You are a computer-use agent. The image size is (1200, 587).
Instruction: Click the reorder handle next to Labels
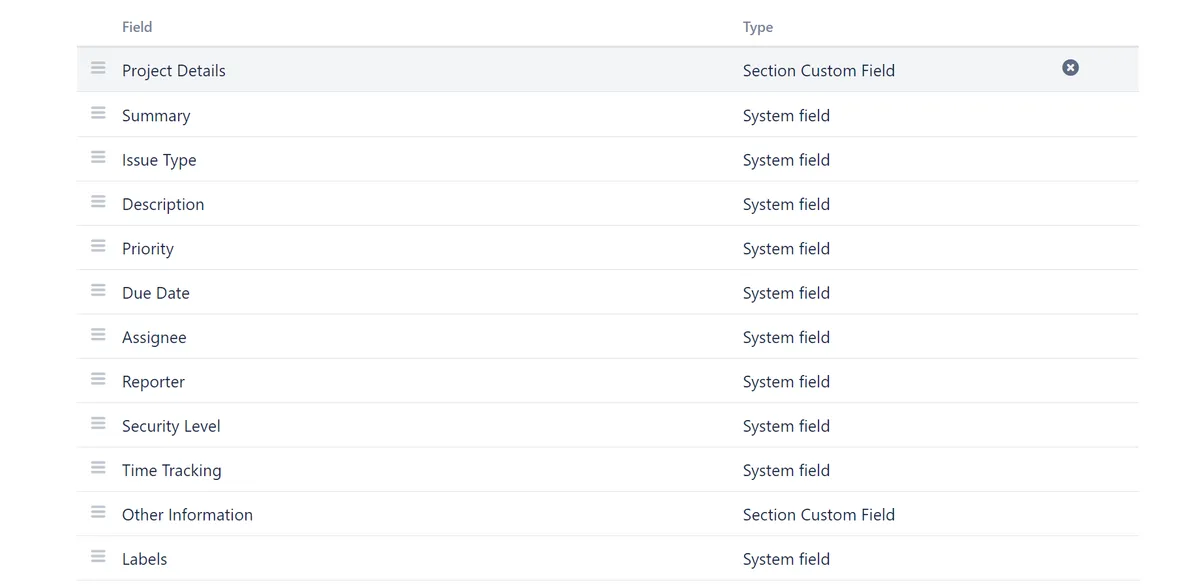coord(98,556)
